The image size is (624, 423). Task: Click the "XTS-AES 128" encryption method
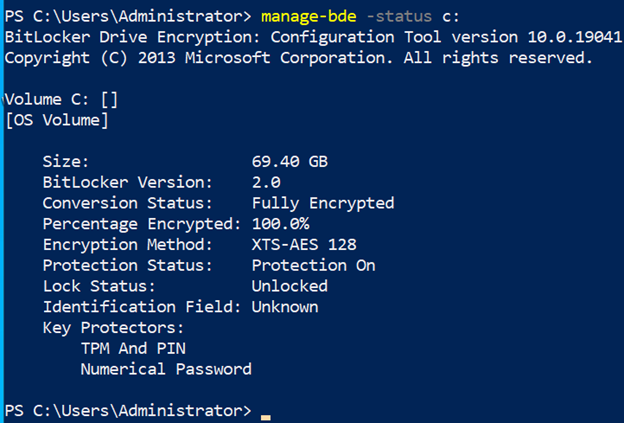(x=304, y=244)
